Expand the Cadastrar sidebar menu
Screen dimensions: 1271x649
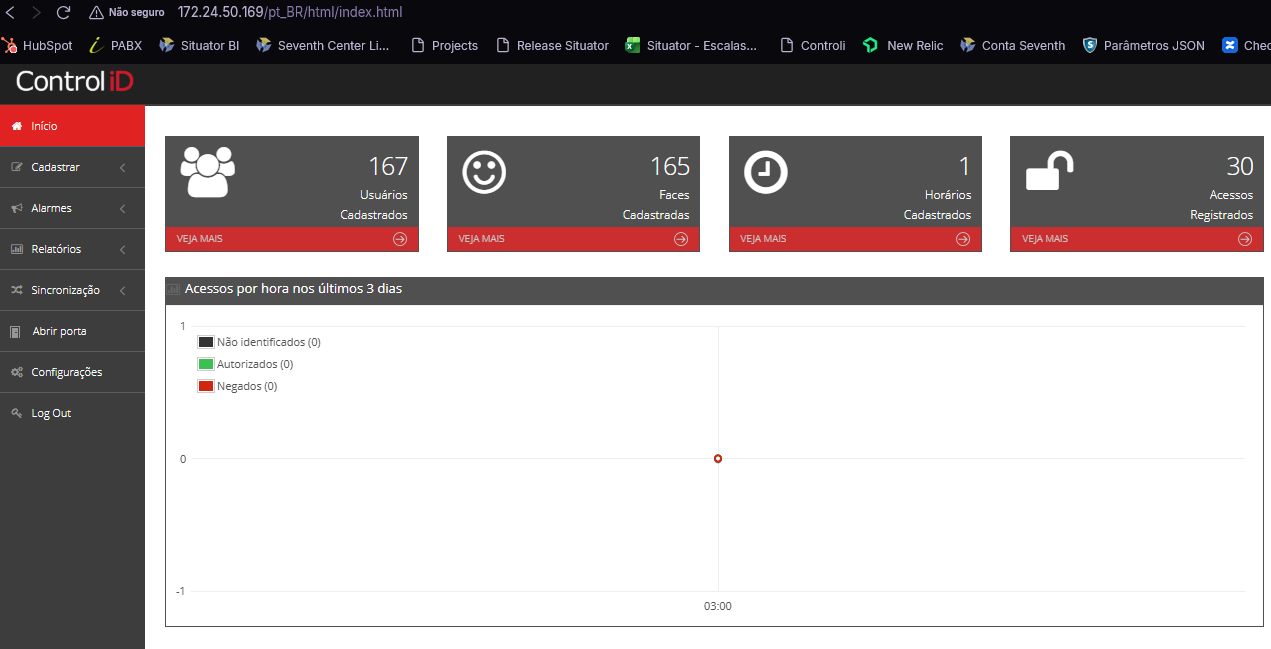click(72, 167)
